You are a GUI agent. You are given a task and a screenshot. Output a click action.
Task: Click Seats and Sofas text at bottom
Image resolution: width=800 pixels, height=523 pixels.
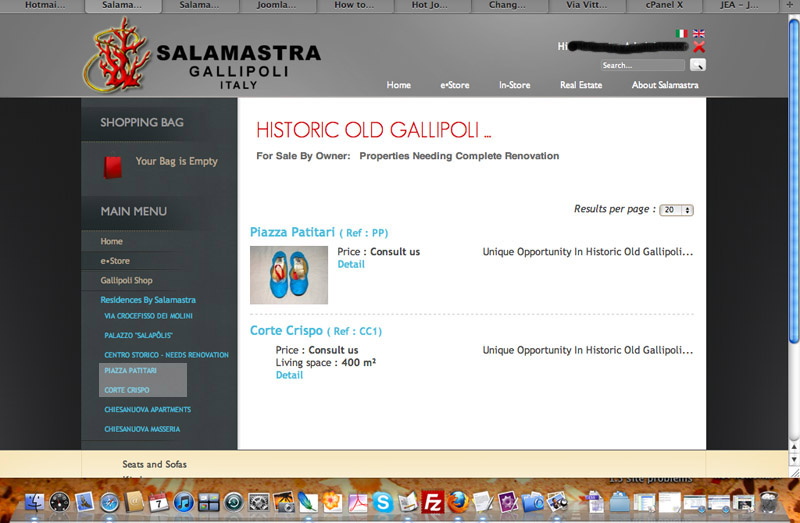[155, 464]
